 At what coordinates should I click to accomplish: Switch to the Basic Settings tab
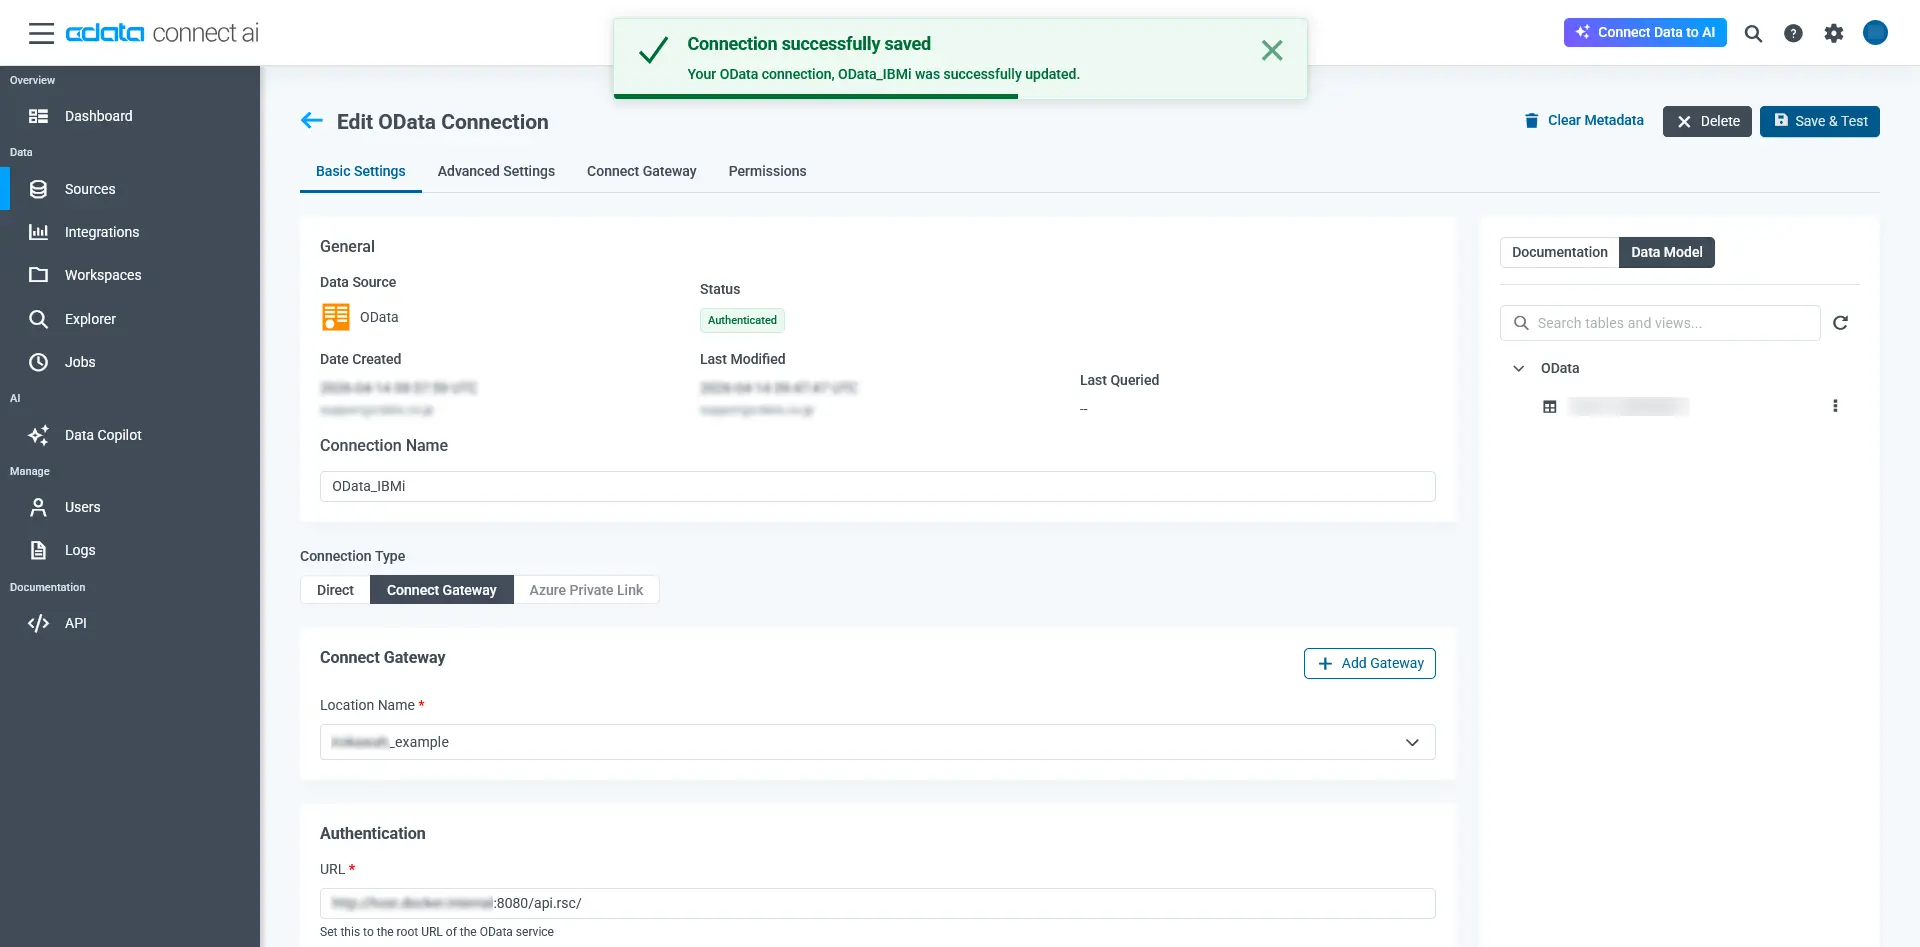[x=360, y=171]
